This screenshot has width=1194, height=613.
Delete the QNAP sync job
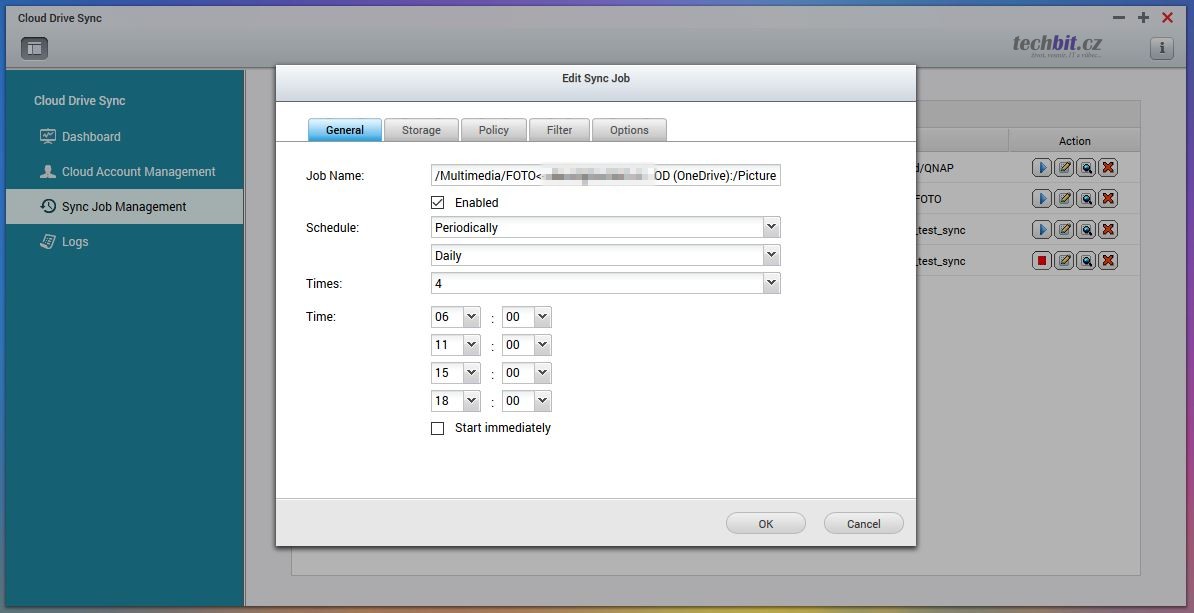[1108, 168]
